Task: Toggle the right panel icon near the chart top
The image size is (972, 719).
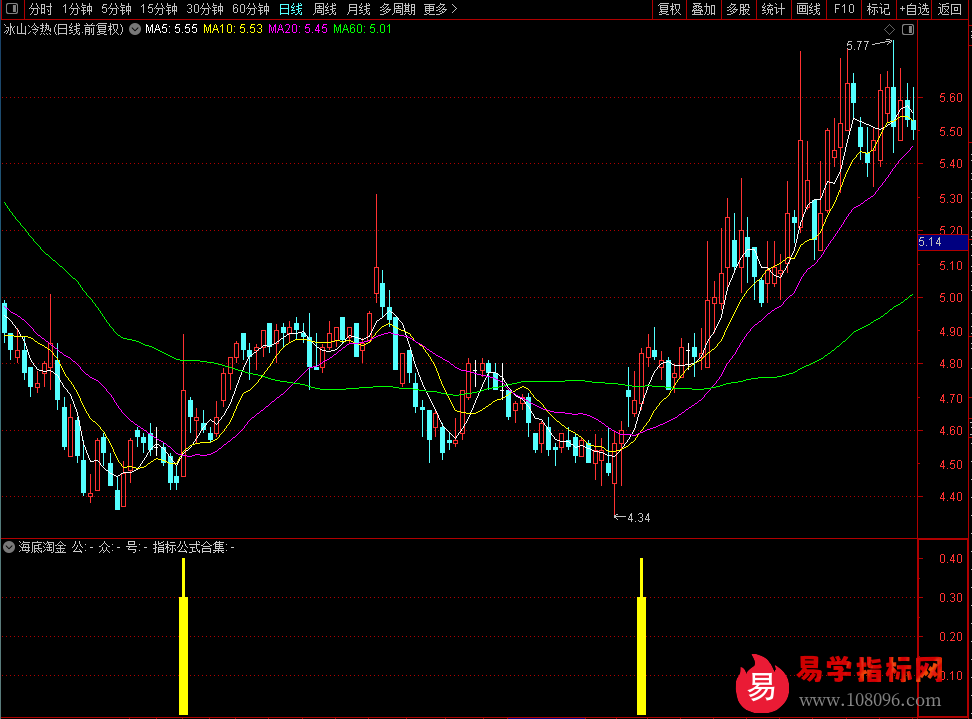Action: point(907,31)
